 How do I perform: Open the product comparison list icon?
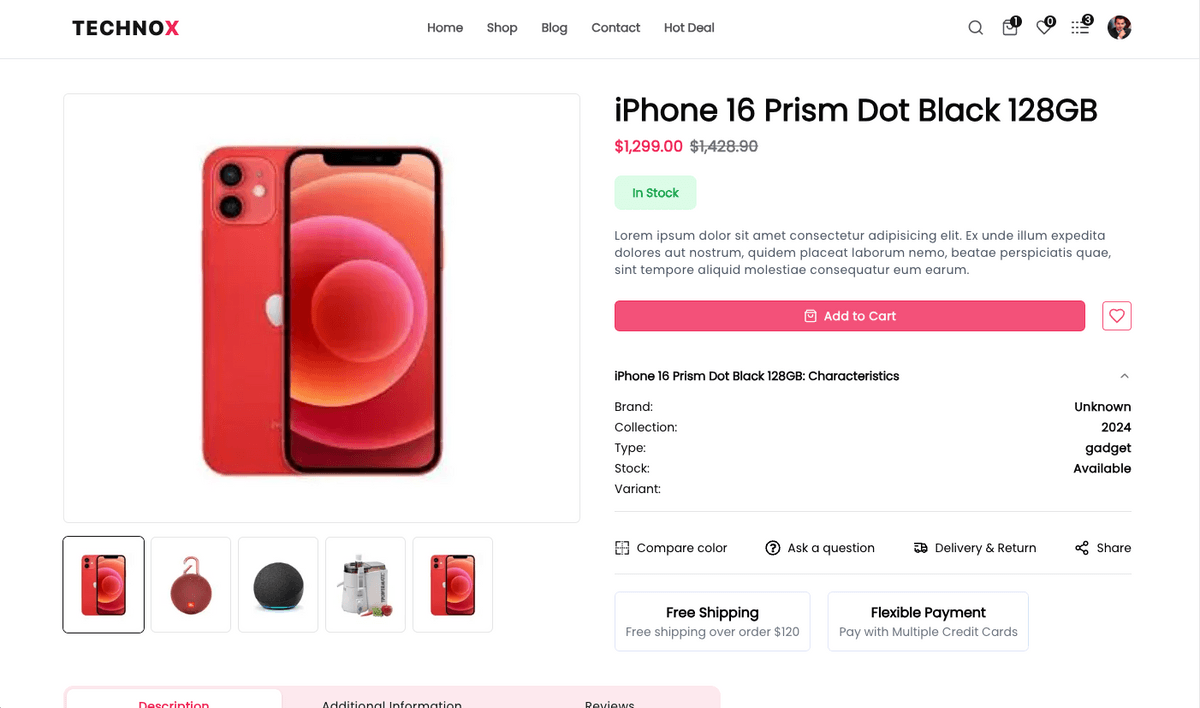1079,27
